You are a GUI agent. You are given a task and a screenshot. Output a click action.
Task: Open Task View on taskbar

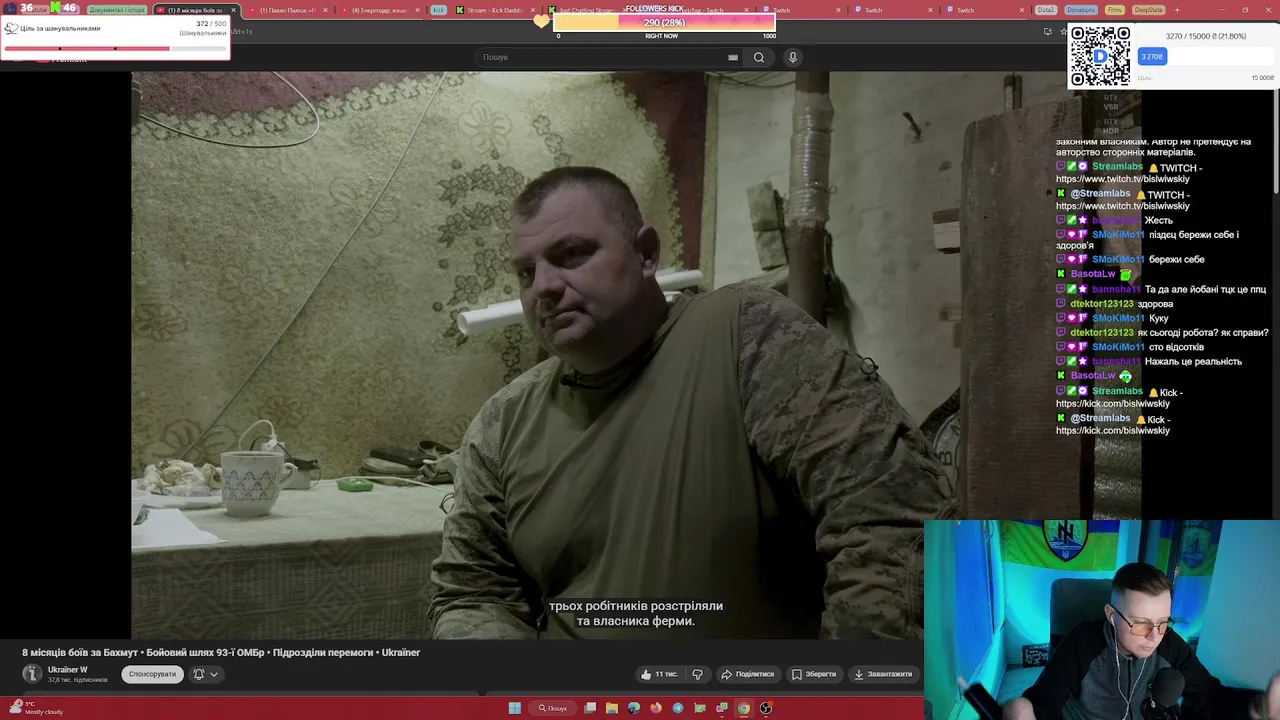tap(591, 708)
